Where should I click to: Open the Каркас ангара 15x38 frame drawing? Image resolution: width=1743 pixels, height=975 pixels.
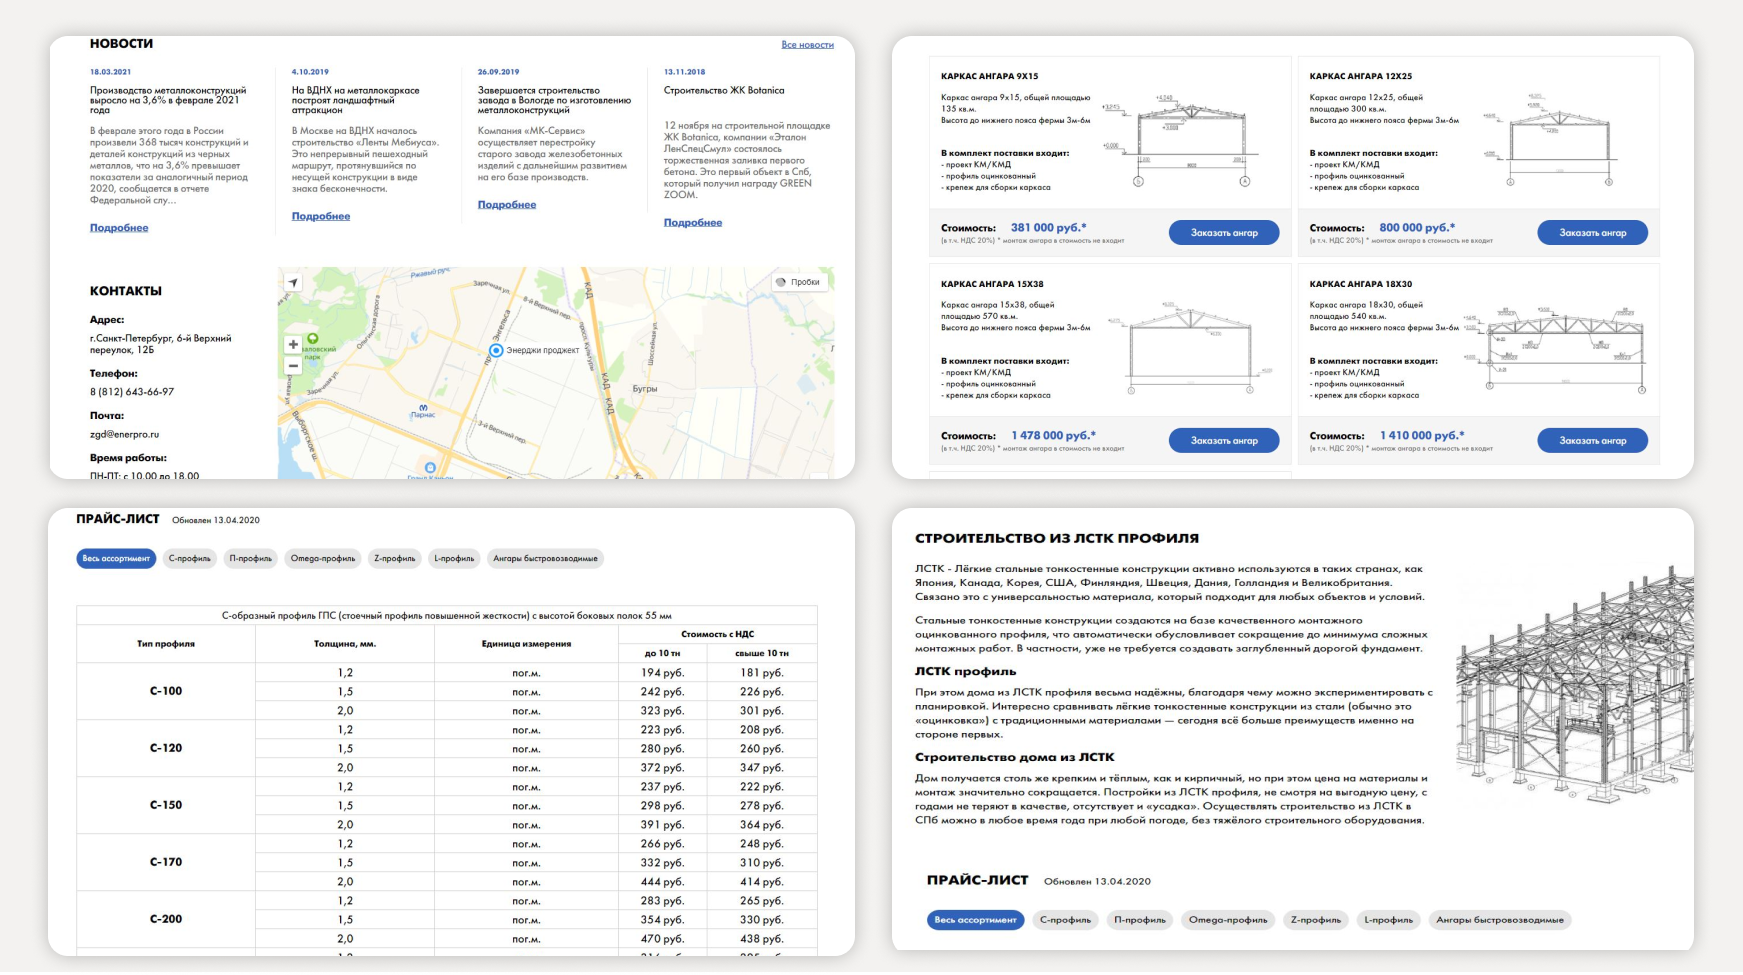1190,350
